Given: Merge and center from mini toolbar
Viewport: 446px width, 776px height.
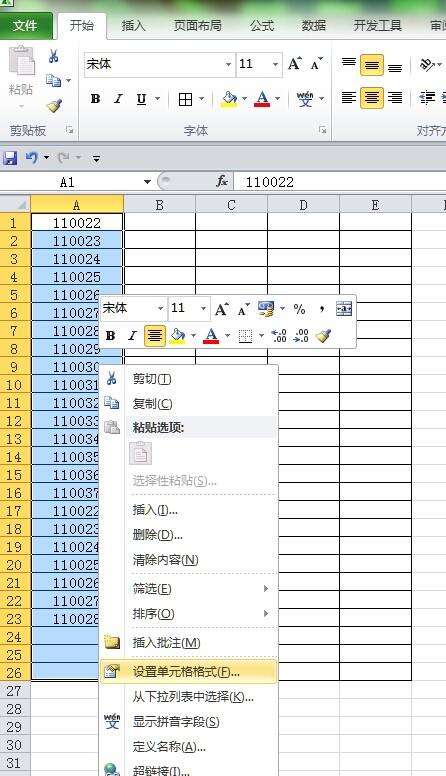Looking at the screenshot, I should point(344,309).
